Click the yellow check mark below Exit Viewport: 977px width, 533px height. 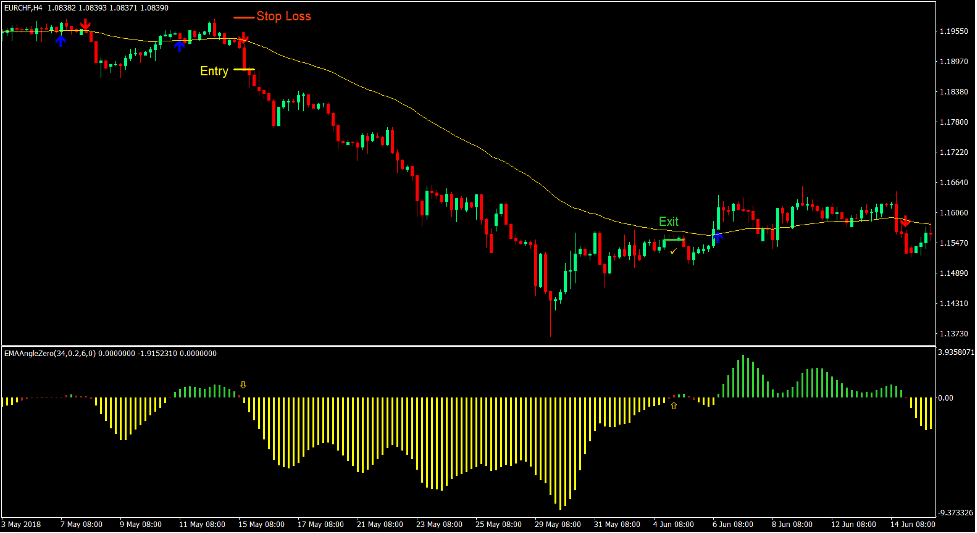pyautogui.click(x=674, y=251)
